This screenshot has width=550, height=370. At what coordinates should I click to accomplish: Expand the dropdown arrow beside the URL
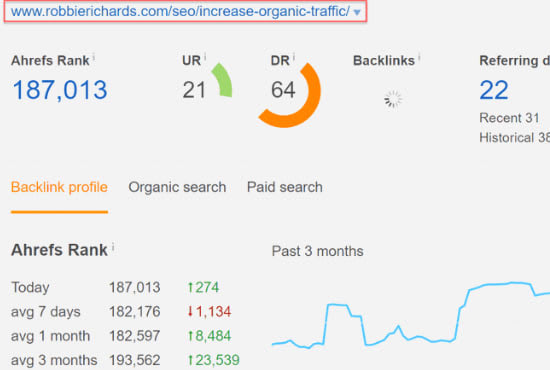click(x=357, y=13)
